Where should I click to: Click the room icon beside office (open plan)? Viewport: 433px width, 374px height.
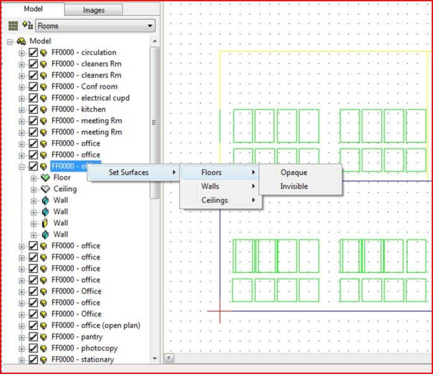[43, 325]
